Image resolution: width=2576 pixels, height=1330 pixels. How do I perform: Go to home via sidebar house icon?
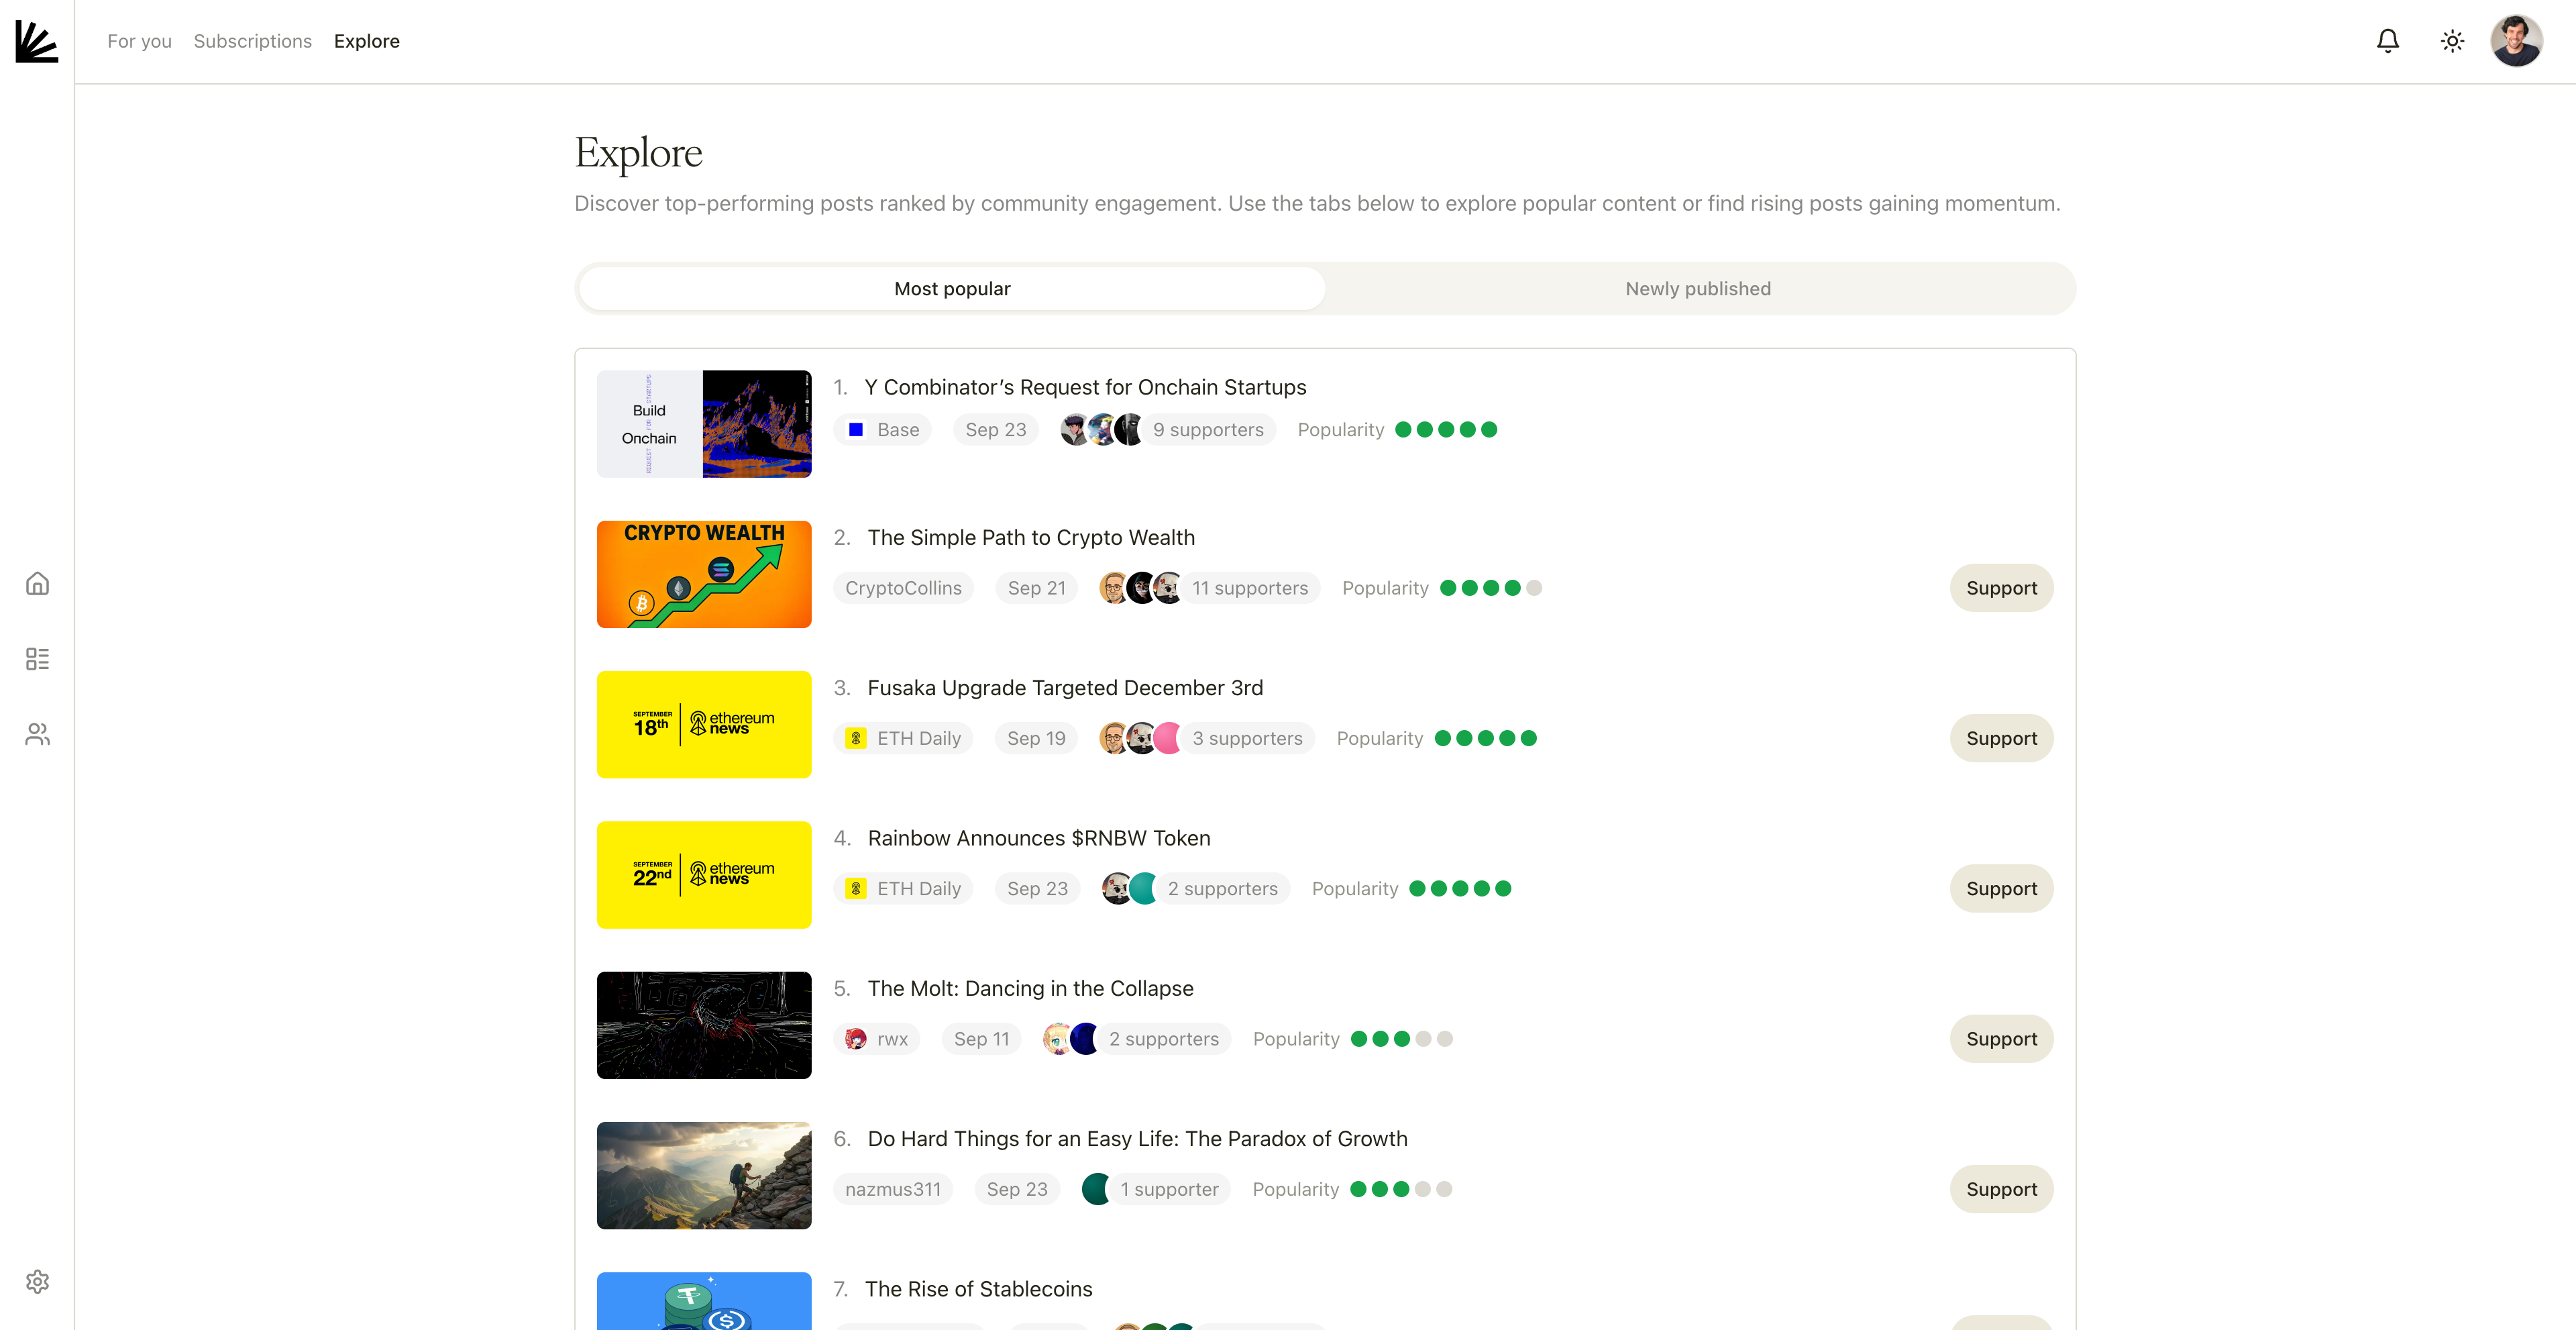[37, 583]
